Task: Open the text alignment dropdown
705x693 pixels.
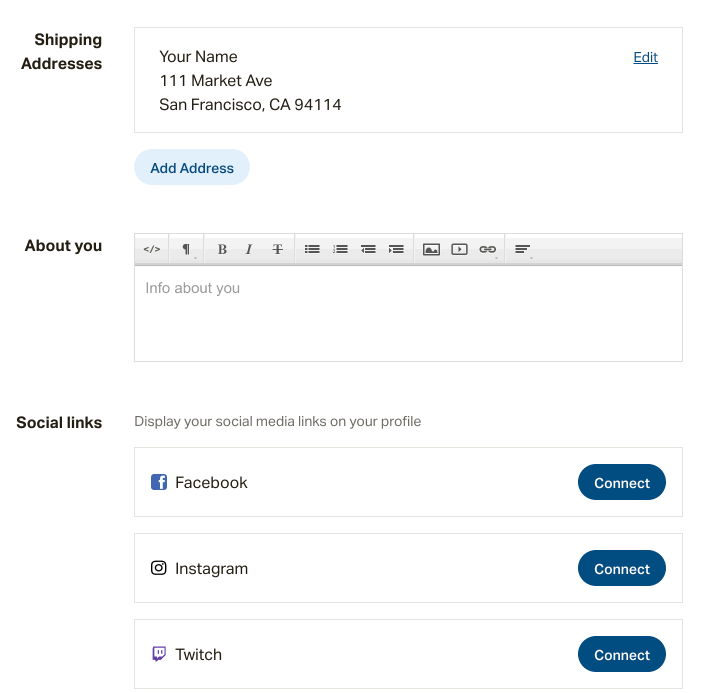Action: [522, 249]
